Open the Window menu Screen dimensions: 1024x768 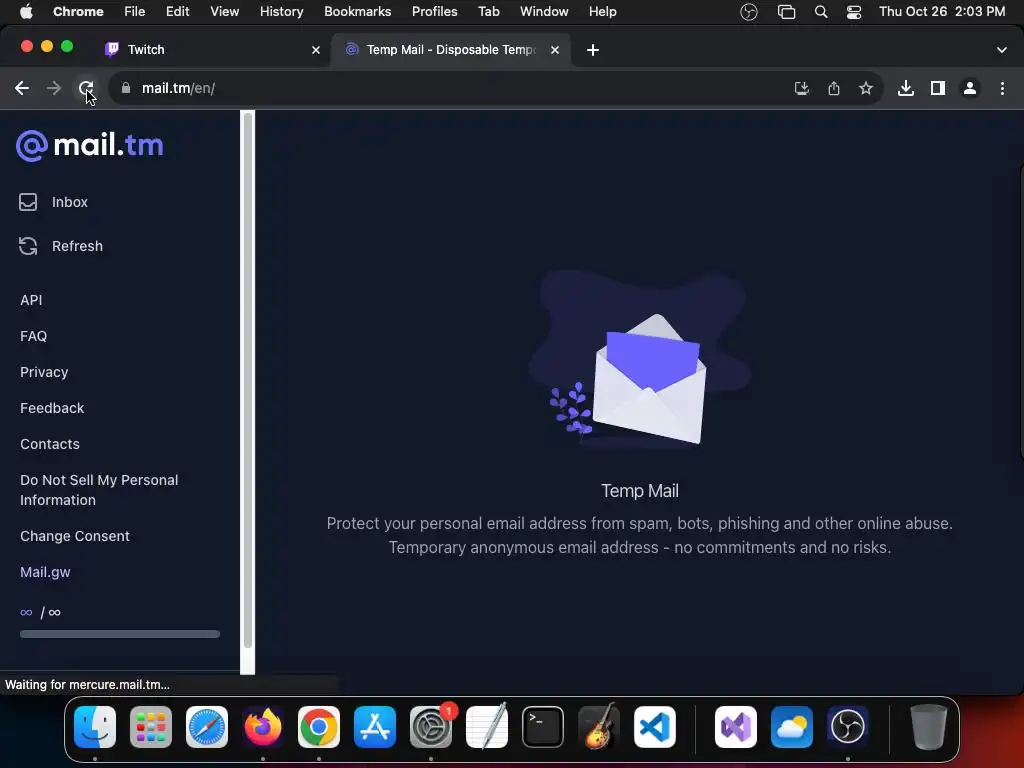point(544,12)
